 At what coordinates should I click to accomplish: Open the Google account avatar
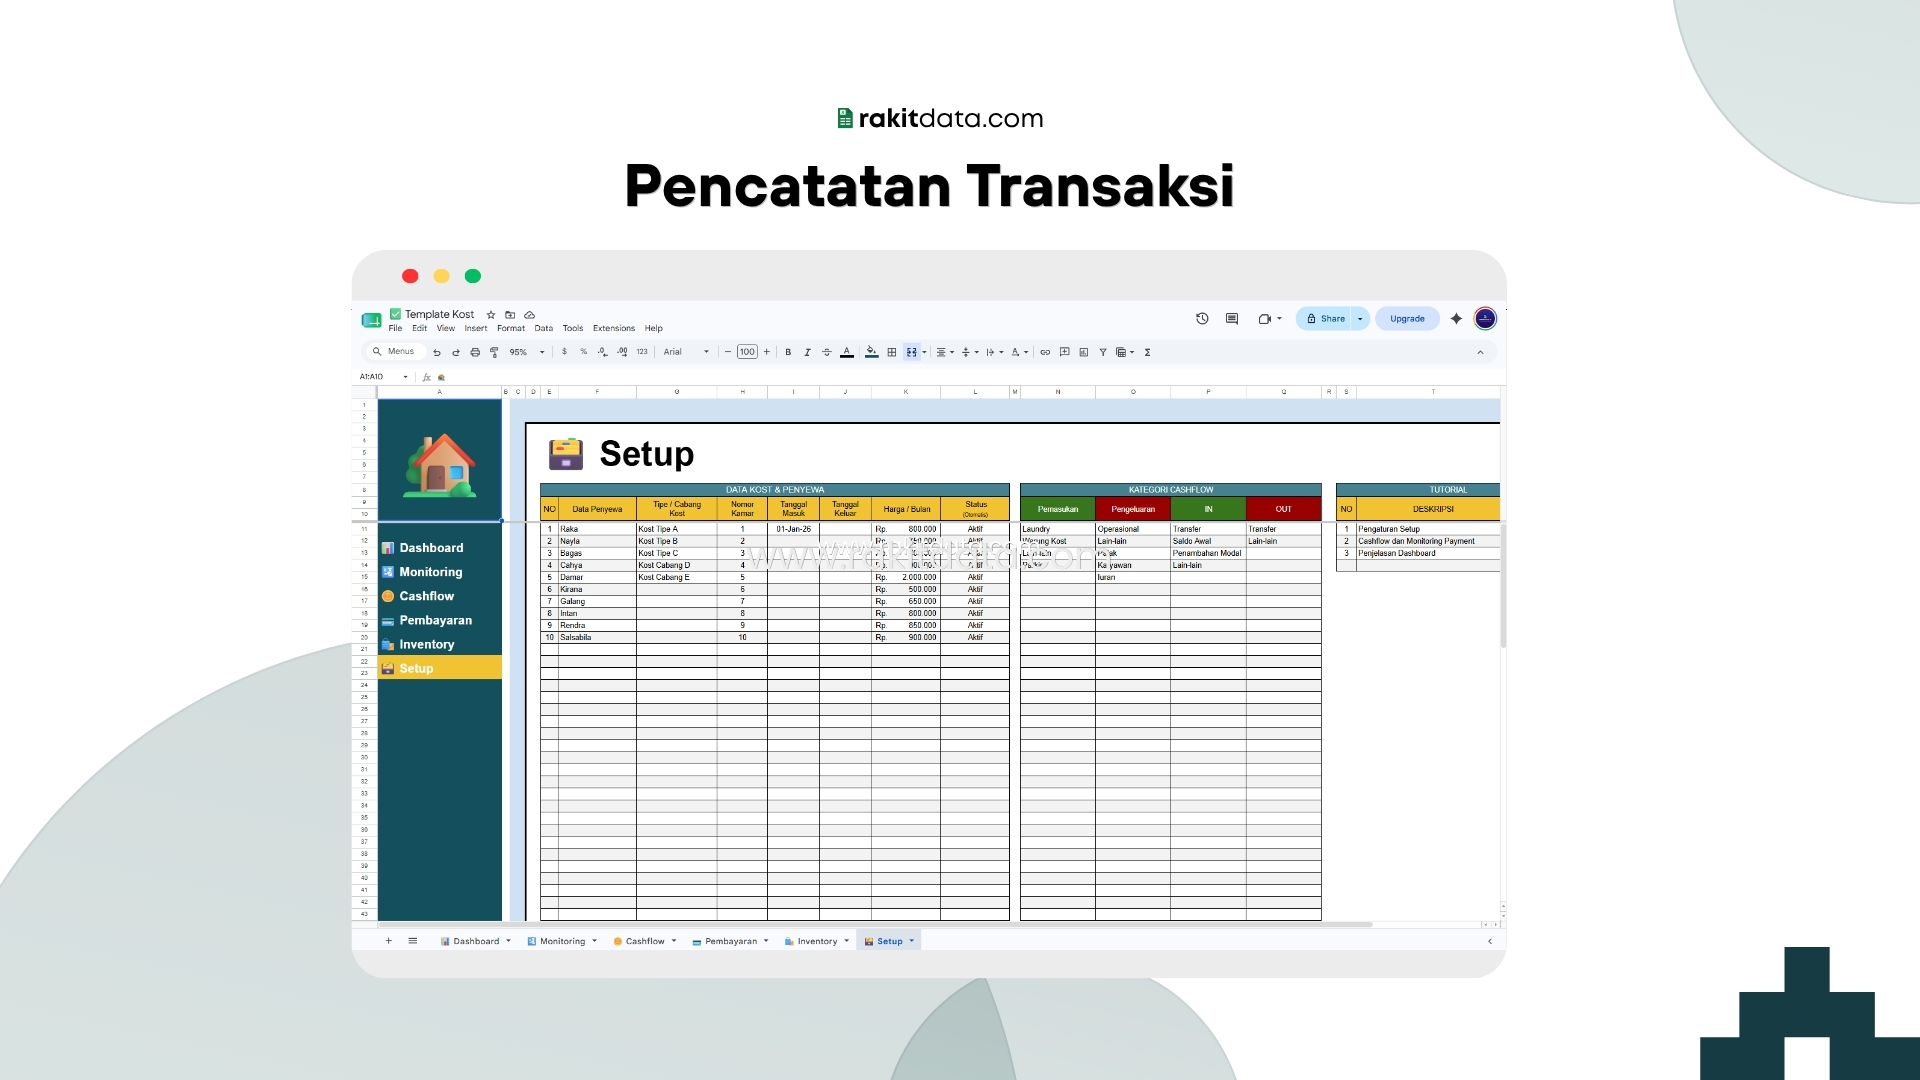[x=1485, y=319]
